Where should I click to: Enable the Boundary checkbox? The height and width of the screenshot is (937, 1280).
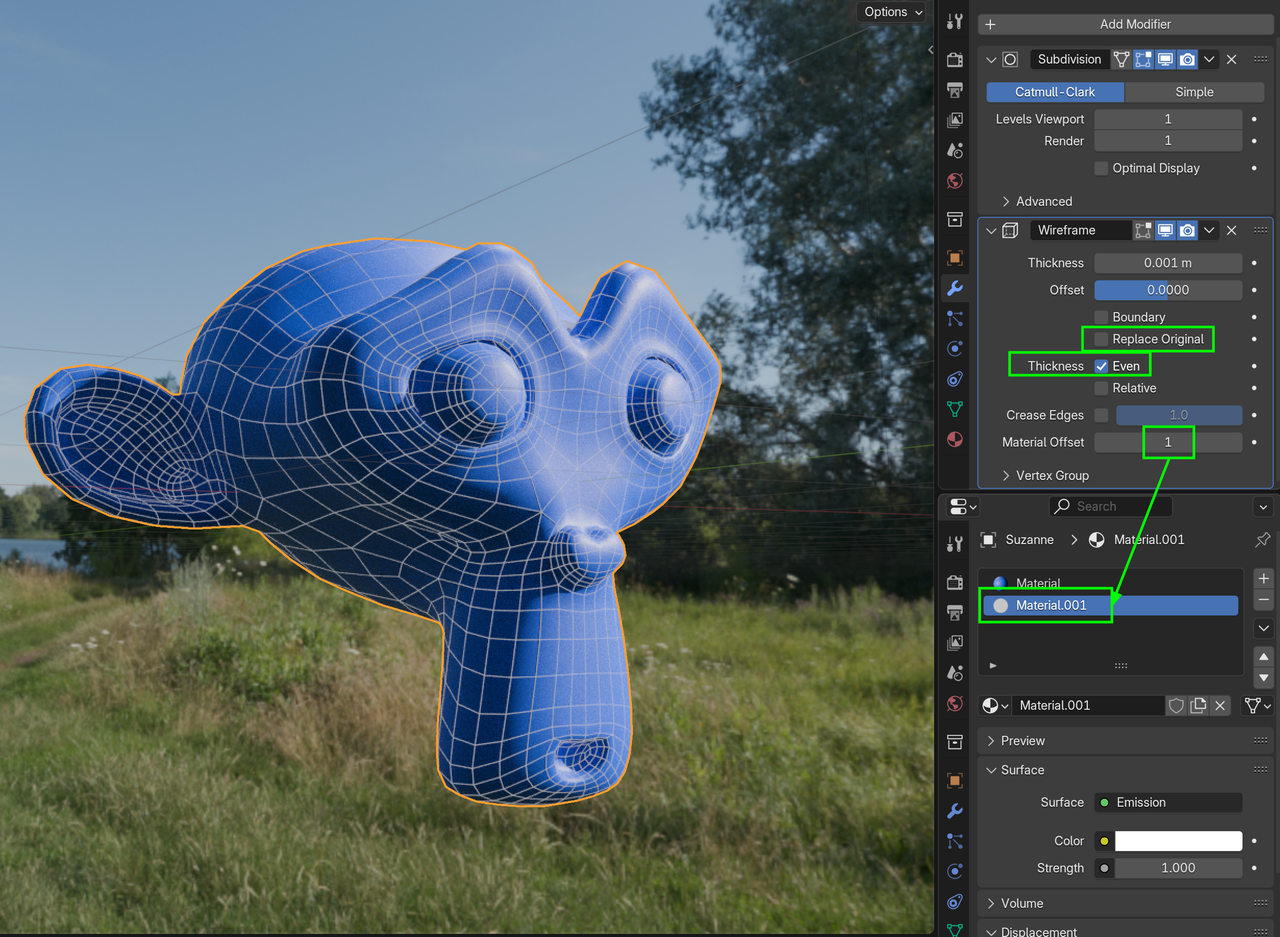click(1101, 317)
